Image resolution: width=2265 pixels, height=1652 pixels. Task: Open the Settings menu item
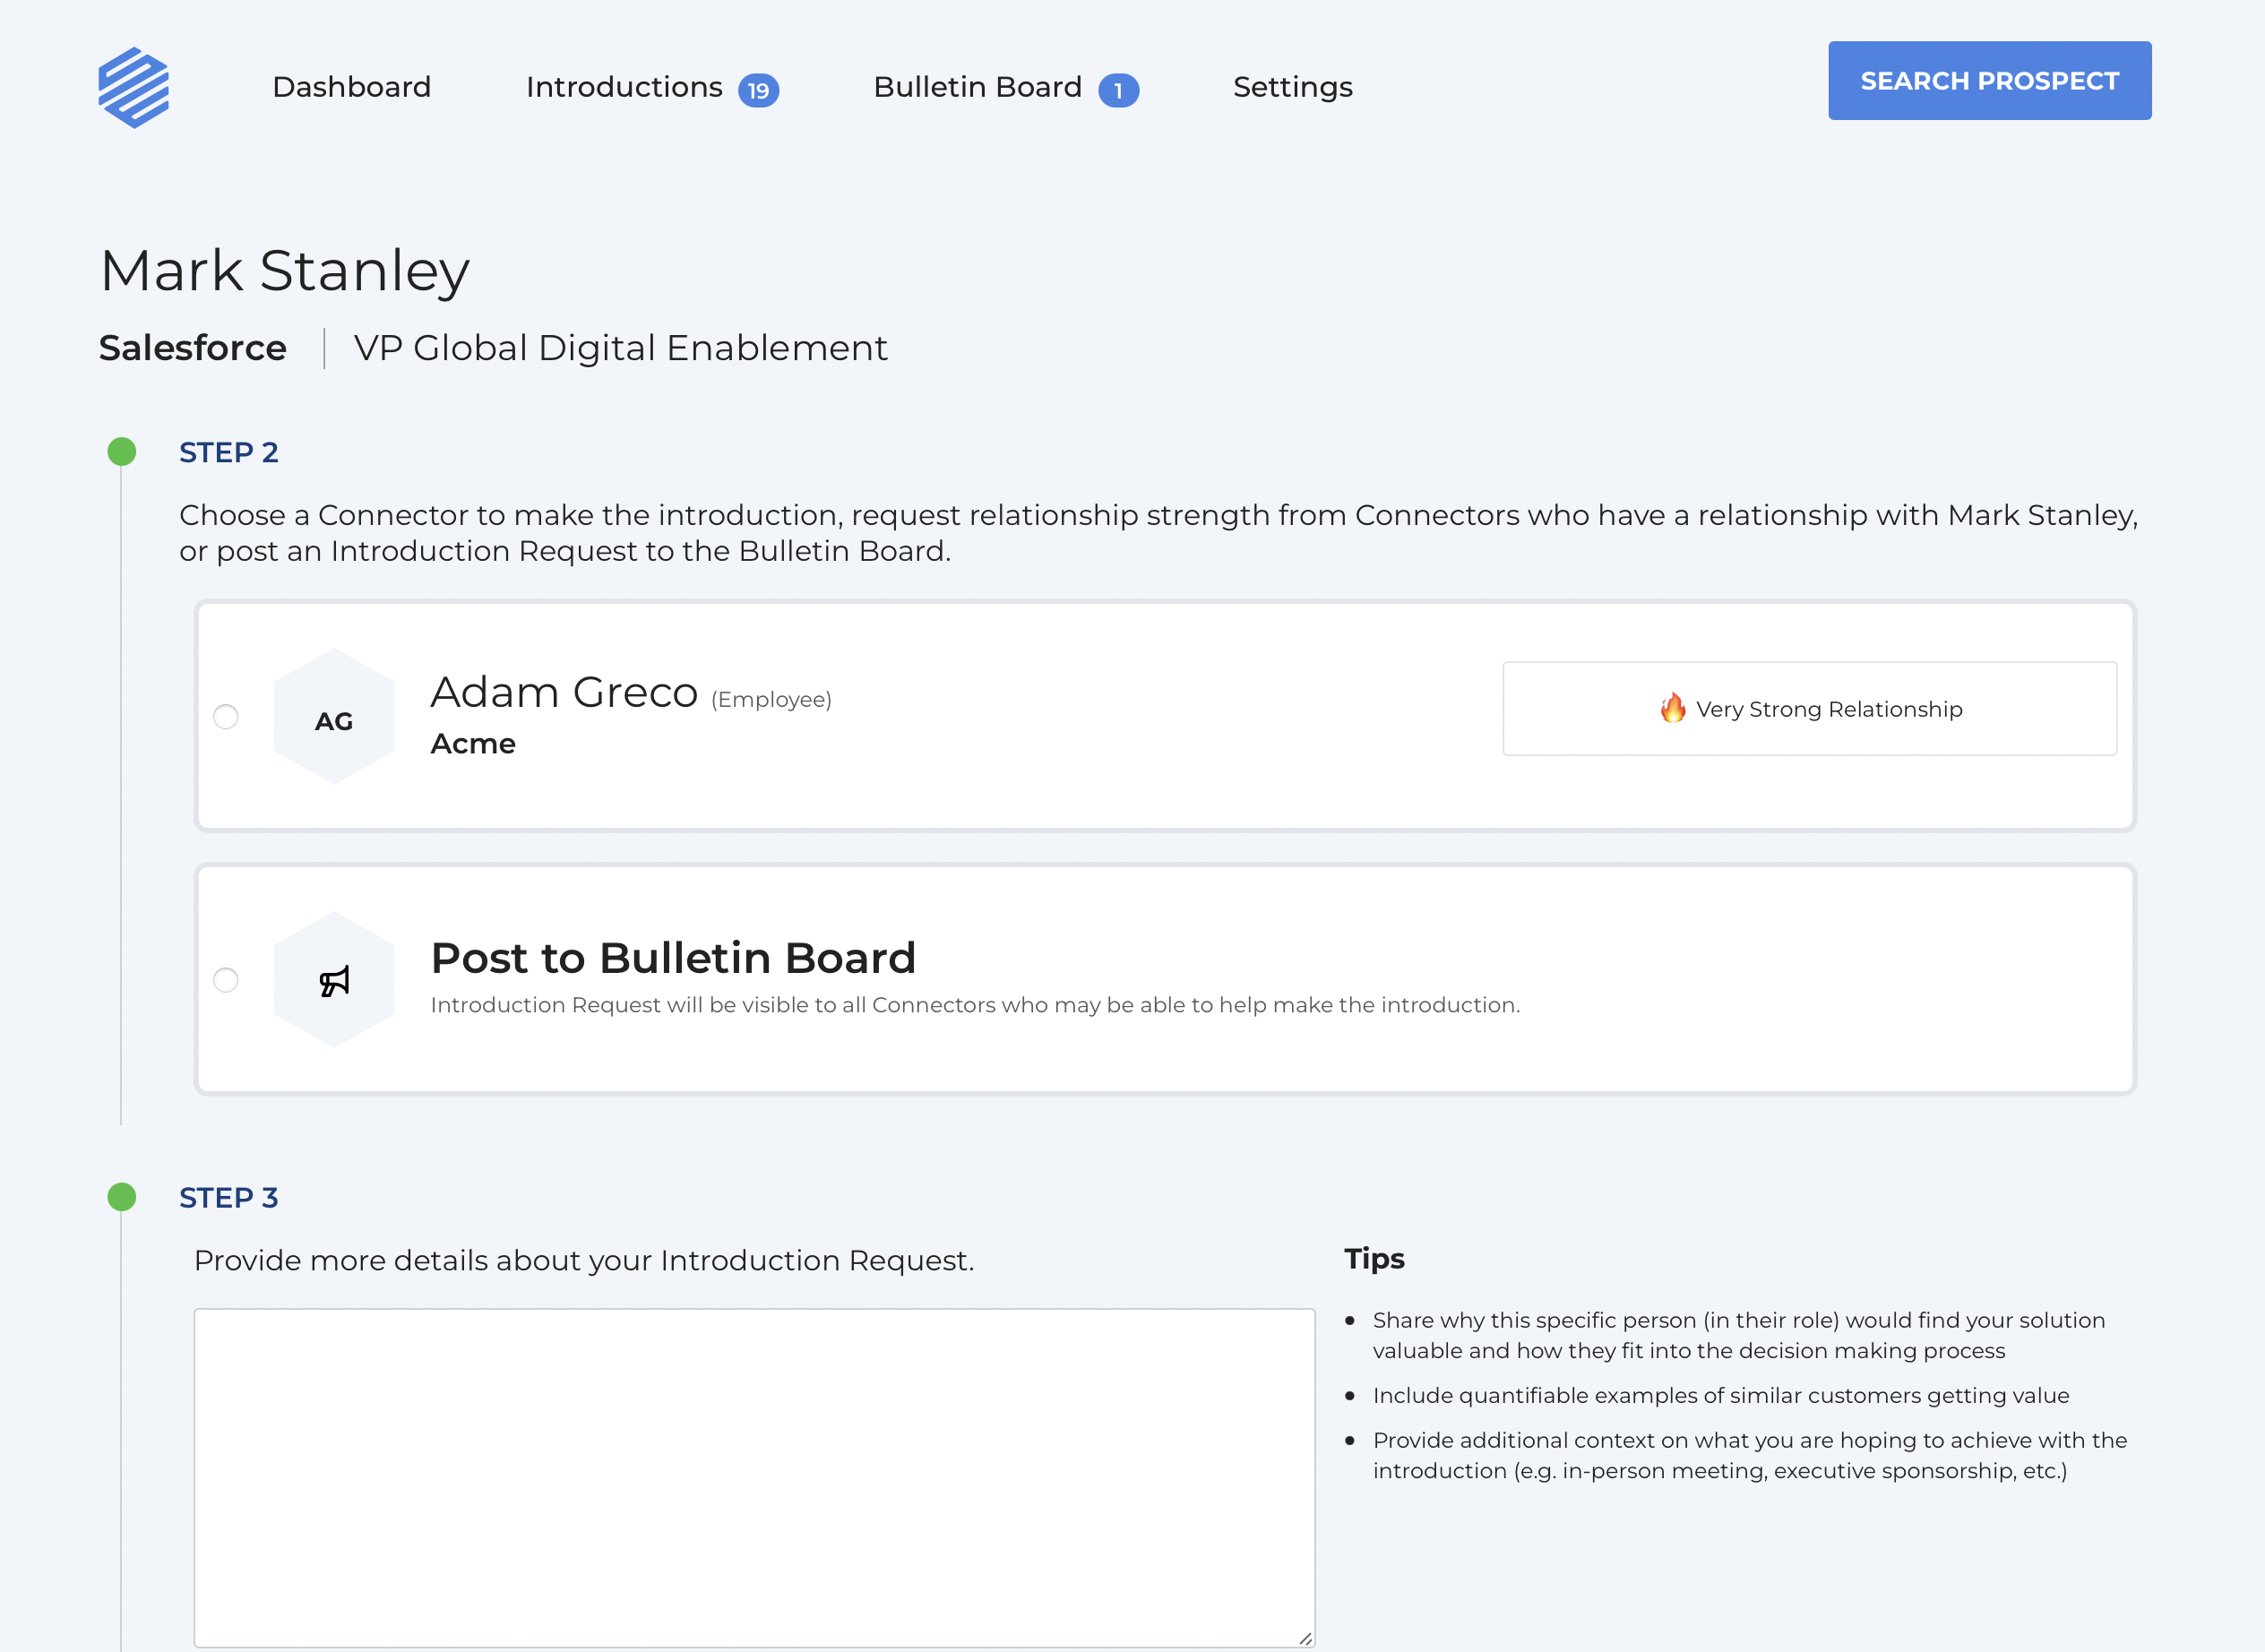click(x=1292, y=87)
